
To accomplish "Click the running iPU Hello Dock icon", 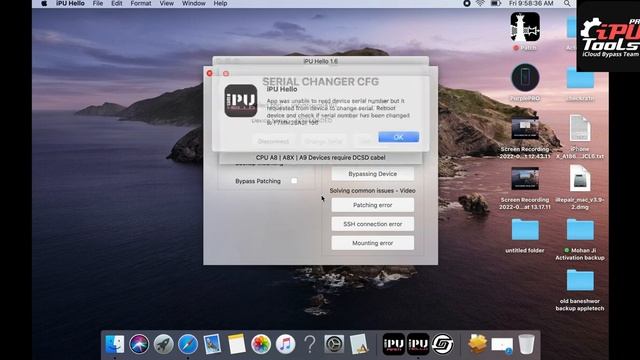I will pos(418,344).
